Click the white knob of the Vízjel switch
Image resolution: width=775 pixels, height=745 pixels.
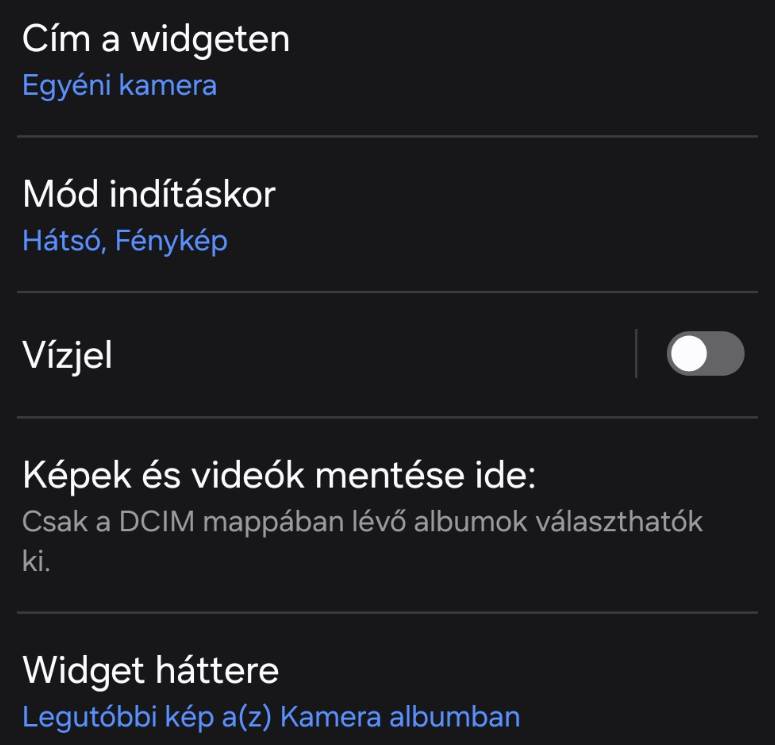click(689, 354)
